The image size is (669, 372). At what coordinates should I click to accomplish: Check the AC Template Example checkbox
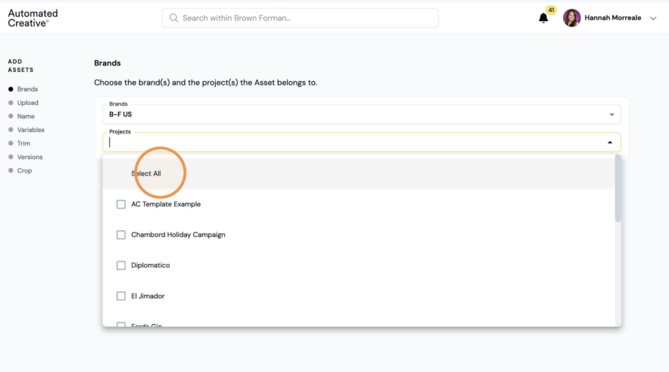click(x=121, y=204)
